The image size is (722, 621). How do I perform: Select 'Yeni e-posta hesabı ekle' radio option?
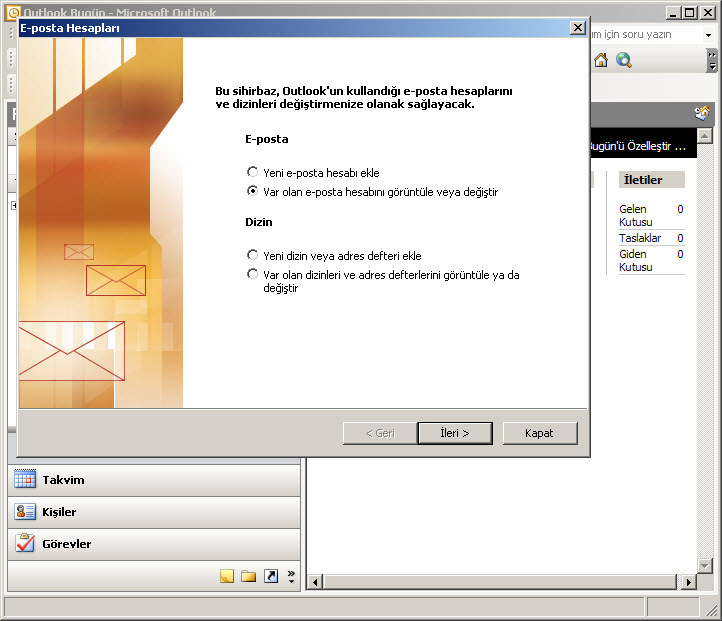252,172
